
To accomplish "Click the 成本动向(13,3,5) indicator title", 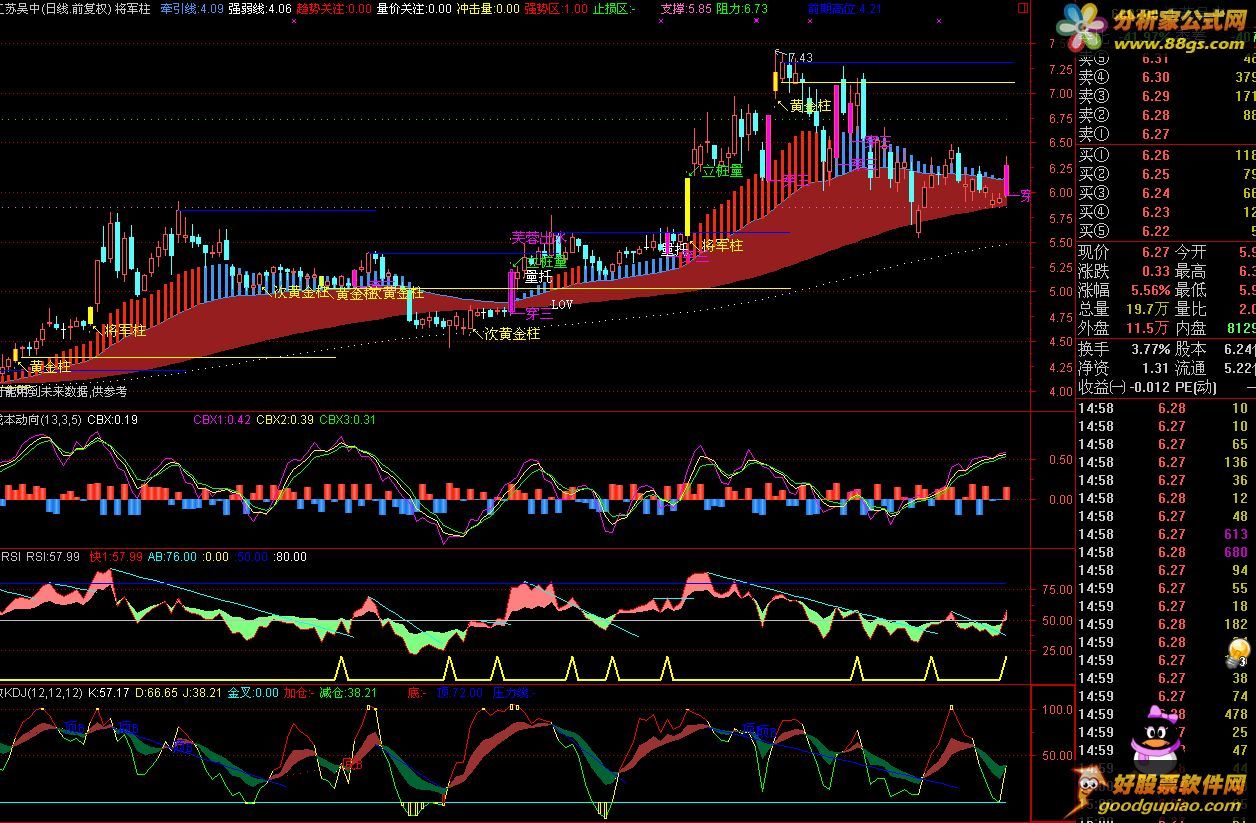I will 41,420.
